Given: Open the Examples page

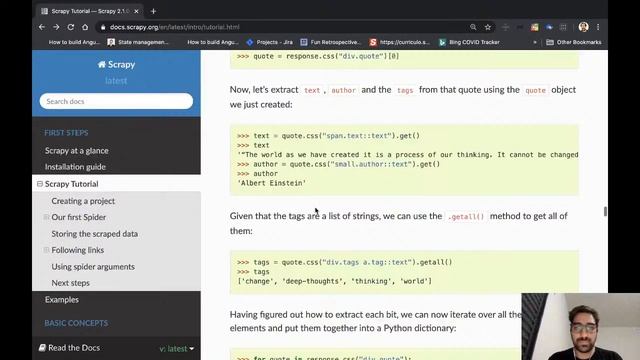Looking at the screenshot, I should tap(62, 300).
